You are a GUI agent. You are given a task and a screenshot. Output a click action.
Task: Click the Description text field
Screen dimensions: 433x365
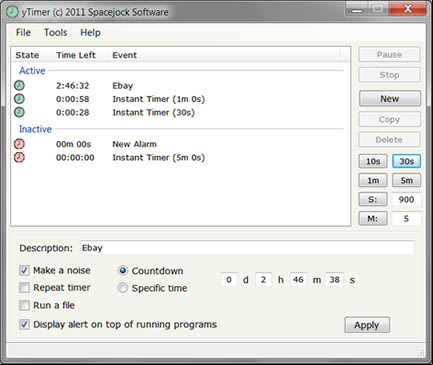coord(247,248)
